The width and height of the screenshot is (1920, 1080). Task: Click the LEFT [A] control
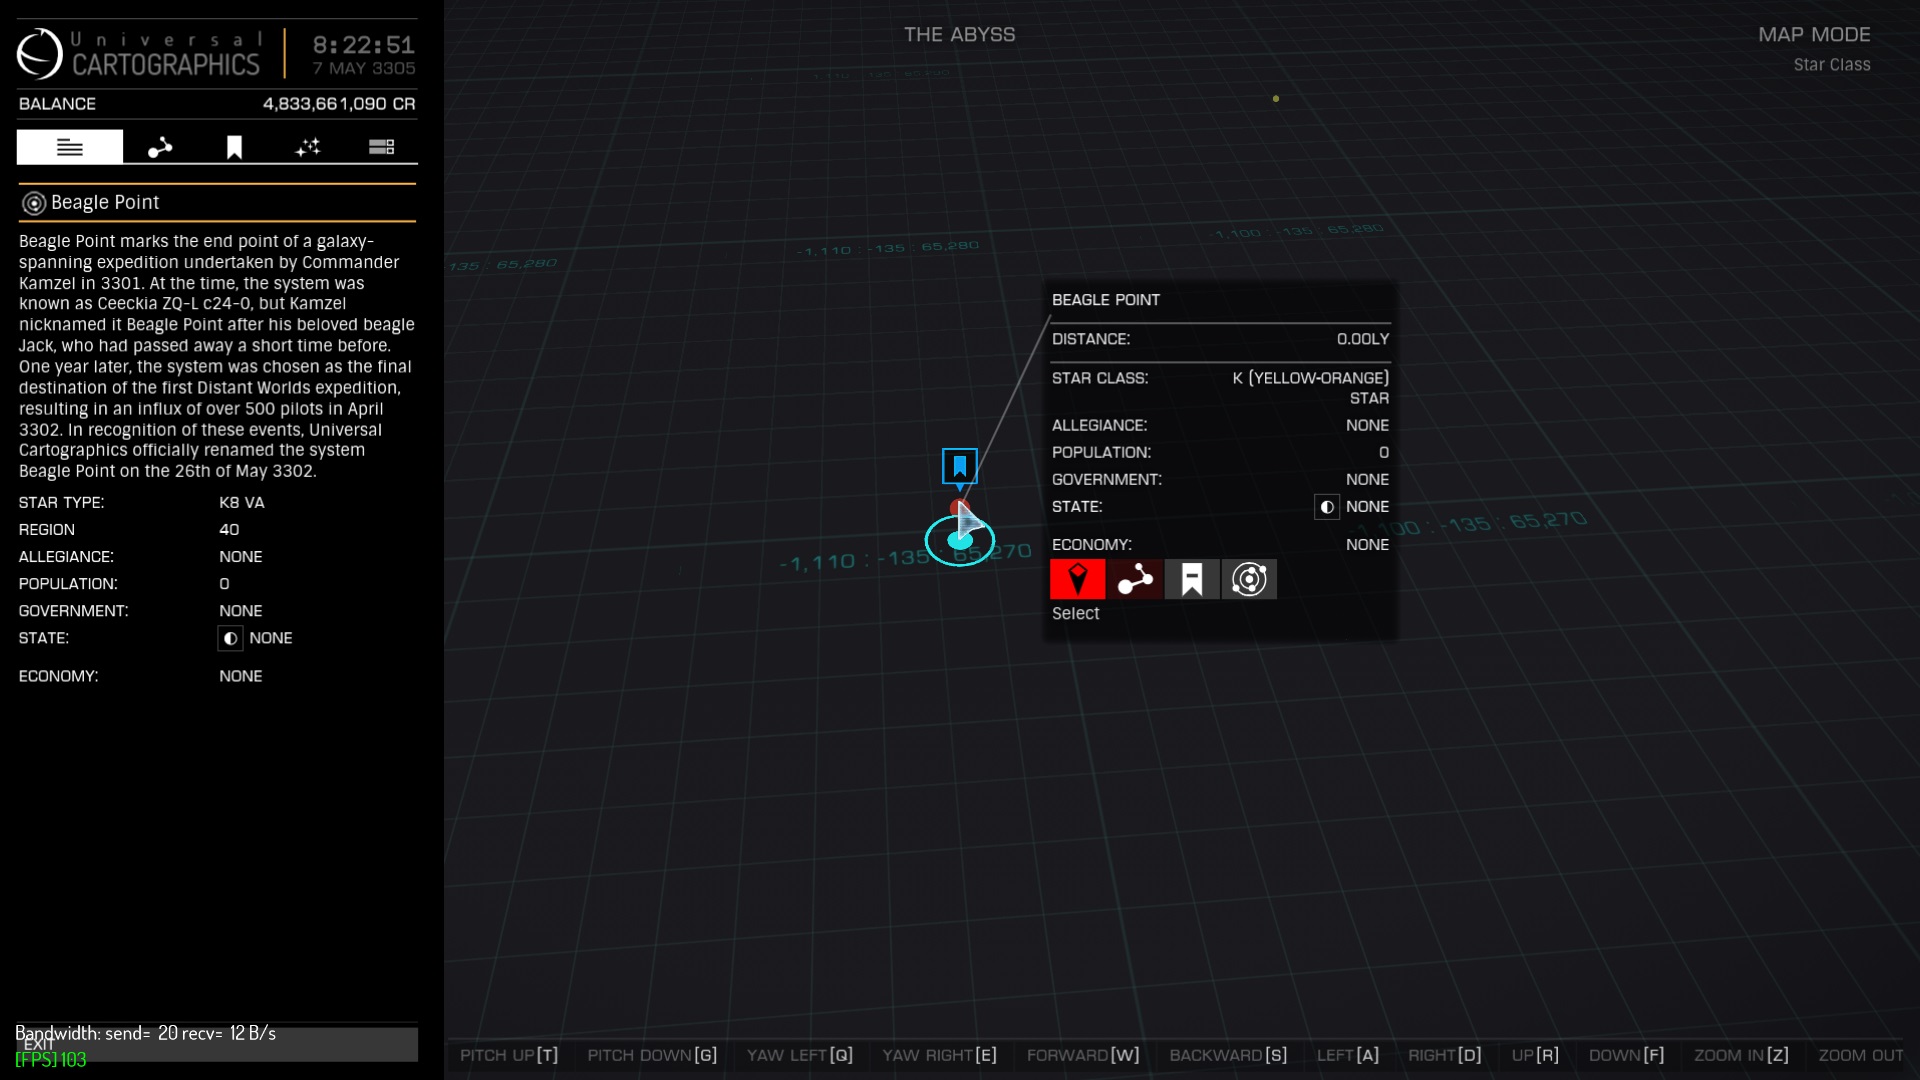[1348, 1055]
